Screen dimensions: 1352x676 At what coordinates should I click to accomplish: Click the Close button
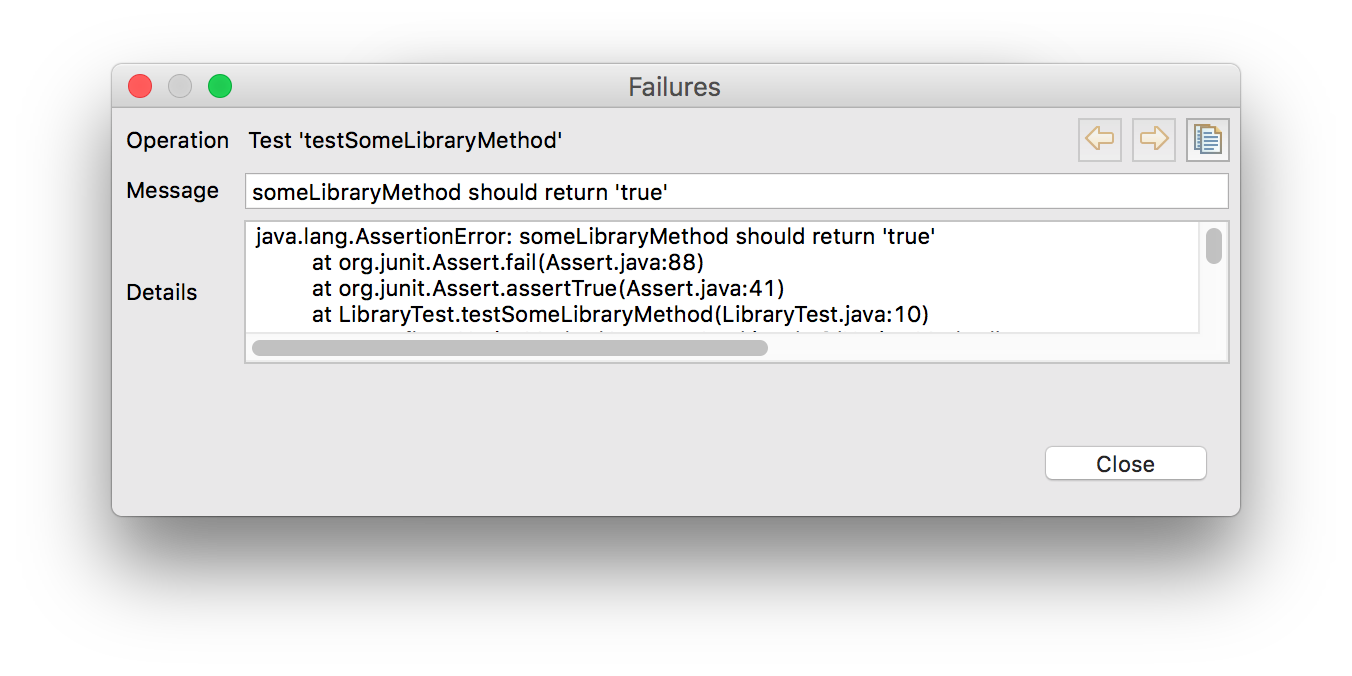(x=1125, y=464)
